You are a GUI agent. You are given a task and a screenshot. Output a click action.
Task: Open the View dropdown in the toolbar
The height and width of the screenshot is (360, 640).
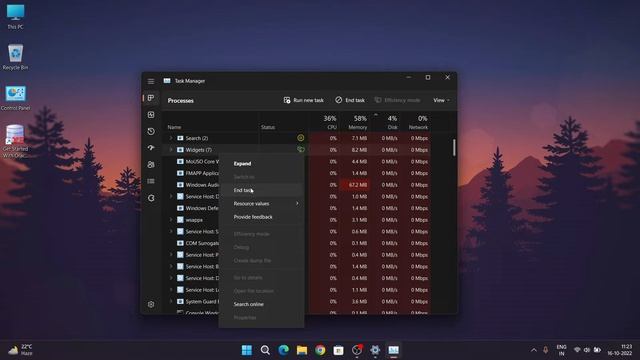point(441,100)
